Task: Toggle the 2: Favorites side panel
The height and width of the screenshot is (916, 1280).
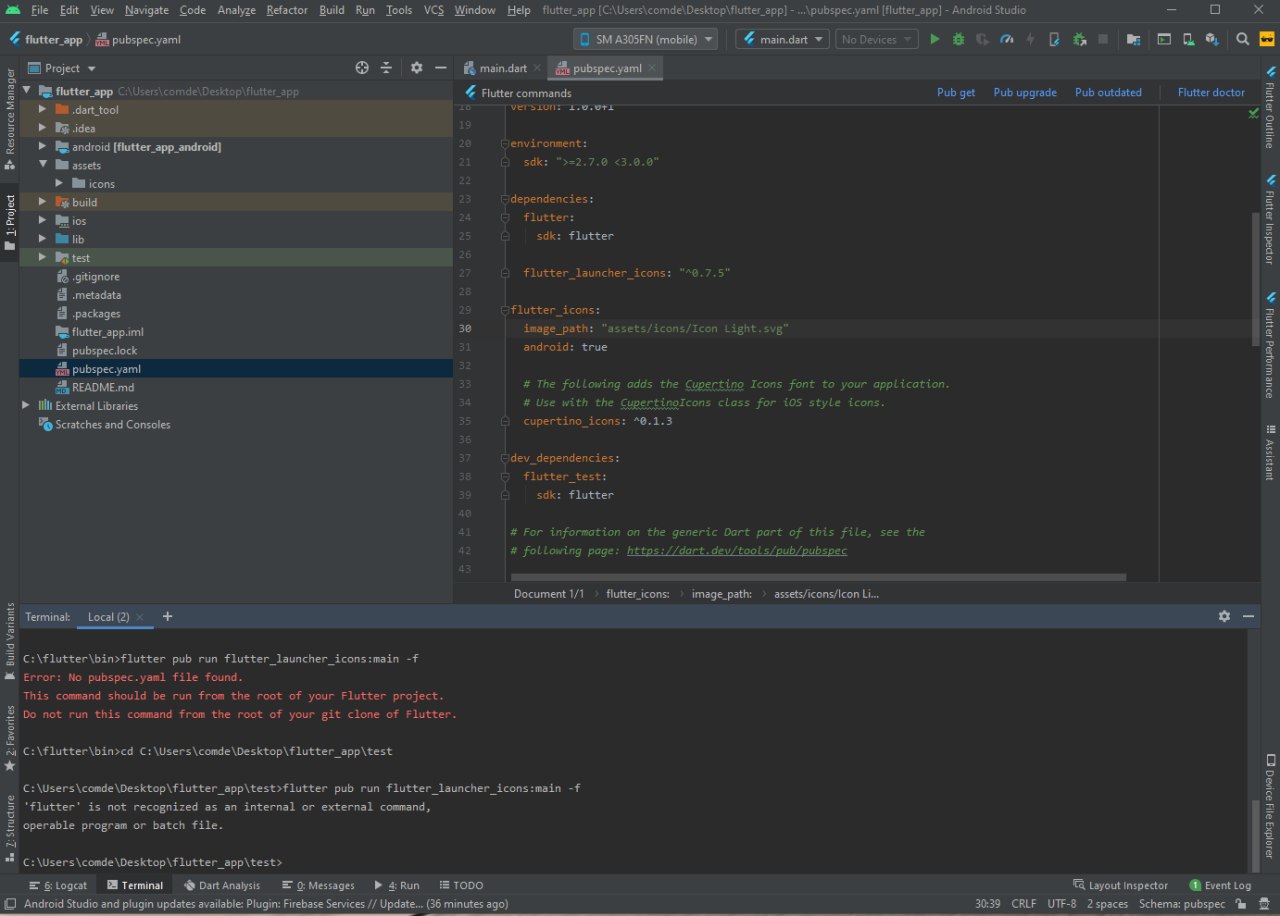Action: [9, 738]
